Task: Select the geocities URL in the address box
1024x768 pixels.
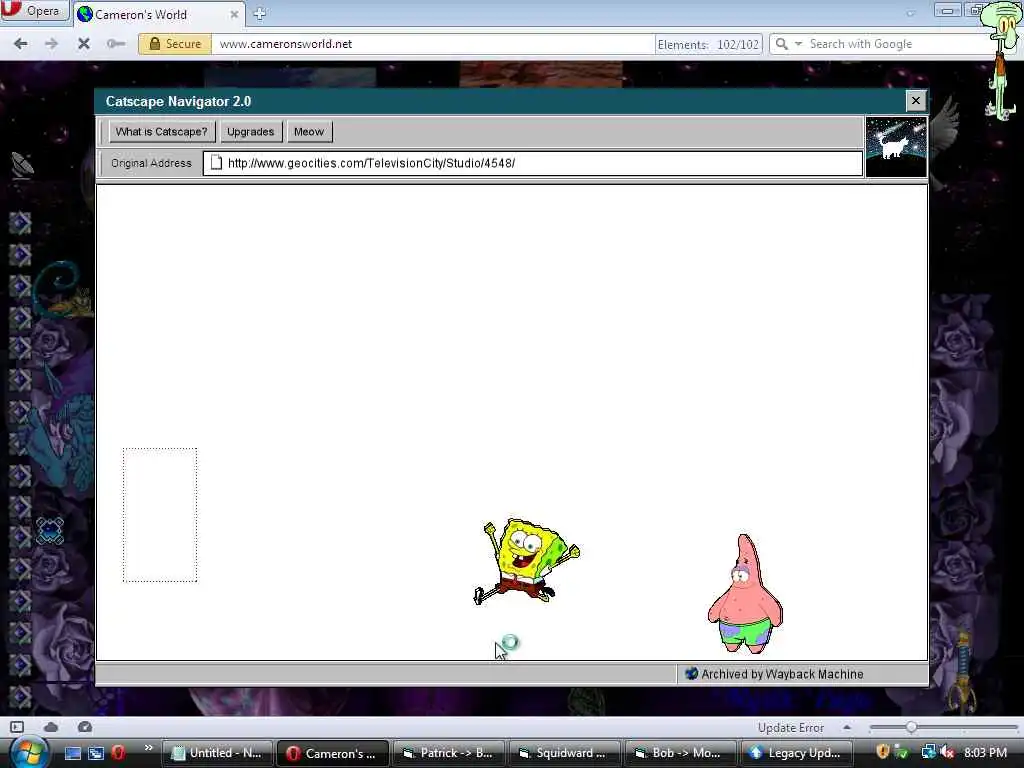Action: click(371, 163)
